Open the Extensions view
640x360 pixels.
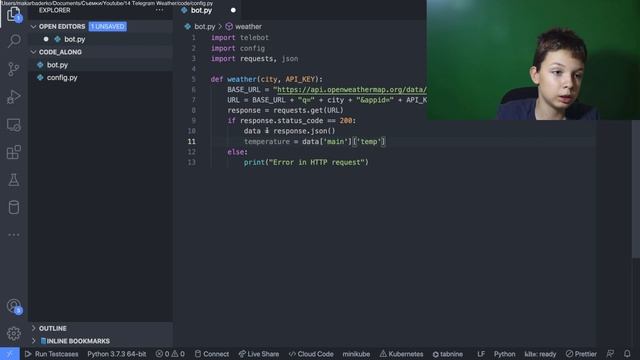pos(13,152)
